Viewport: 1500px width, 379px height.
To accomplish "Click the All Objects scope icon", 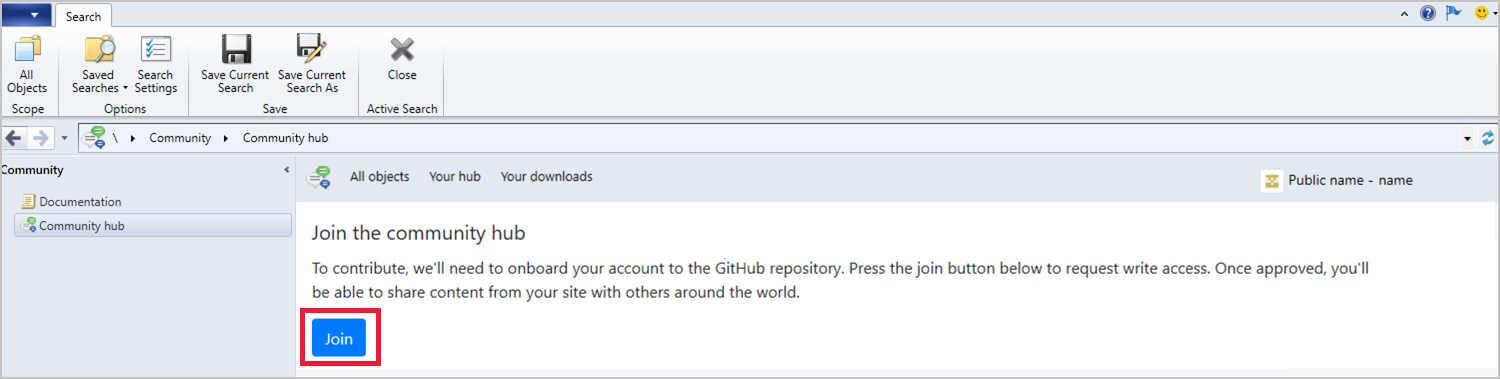I will 27,65.
